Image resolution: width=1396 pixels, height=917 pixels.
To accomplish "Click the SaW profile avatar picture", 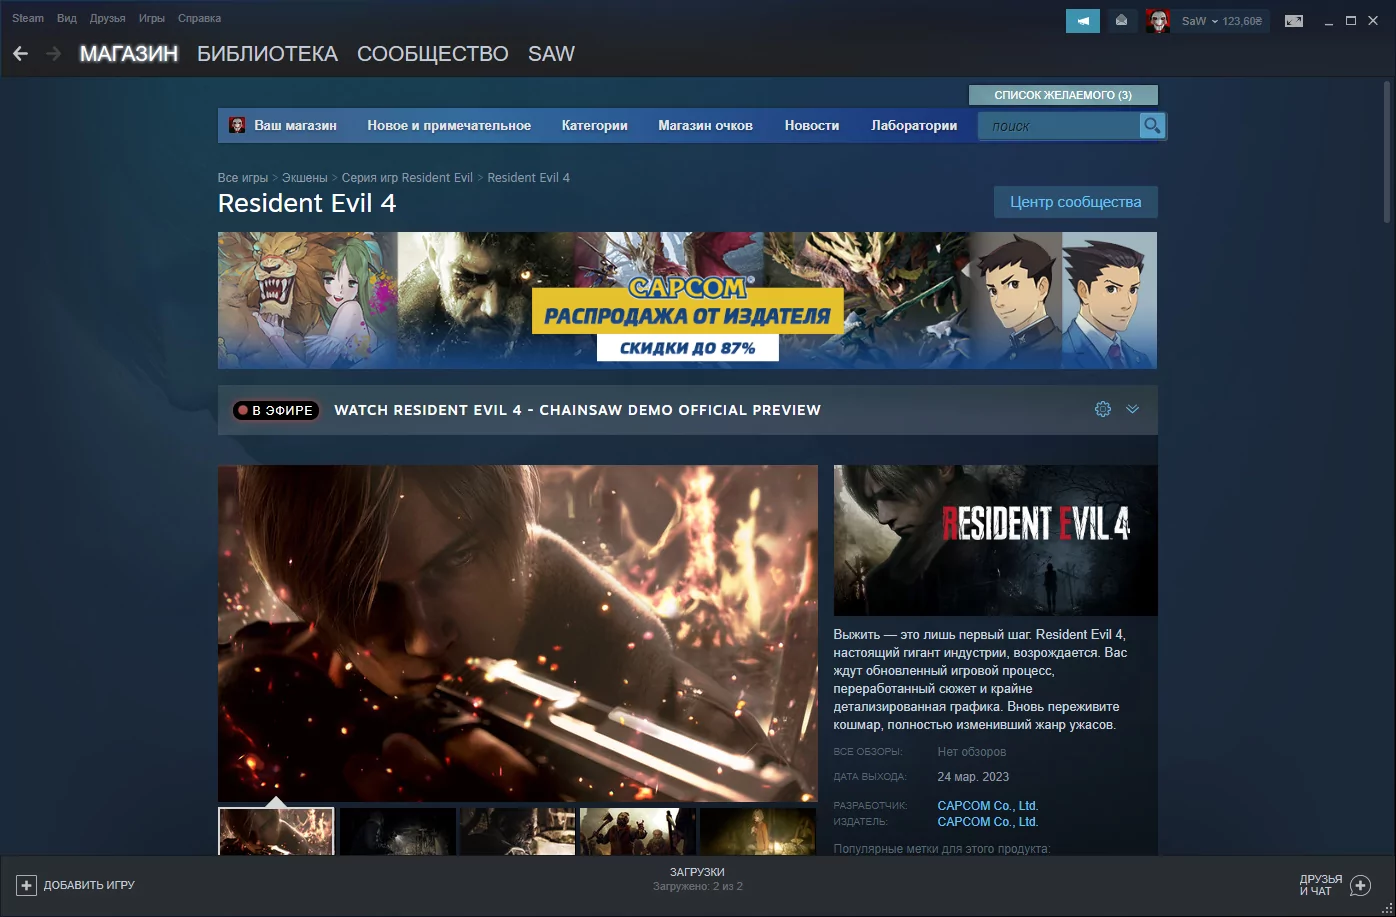I will coord(1158,21).
